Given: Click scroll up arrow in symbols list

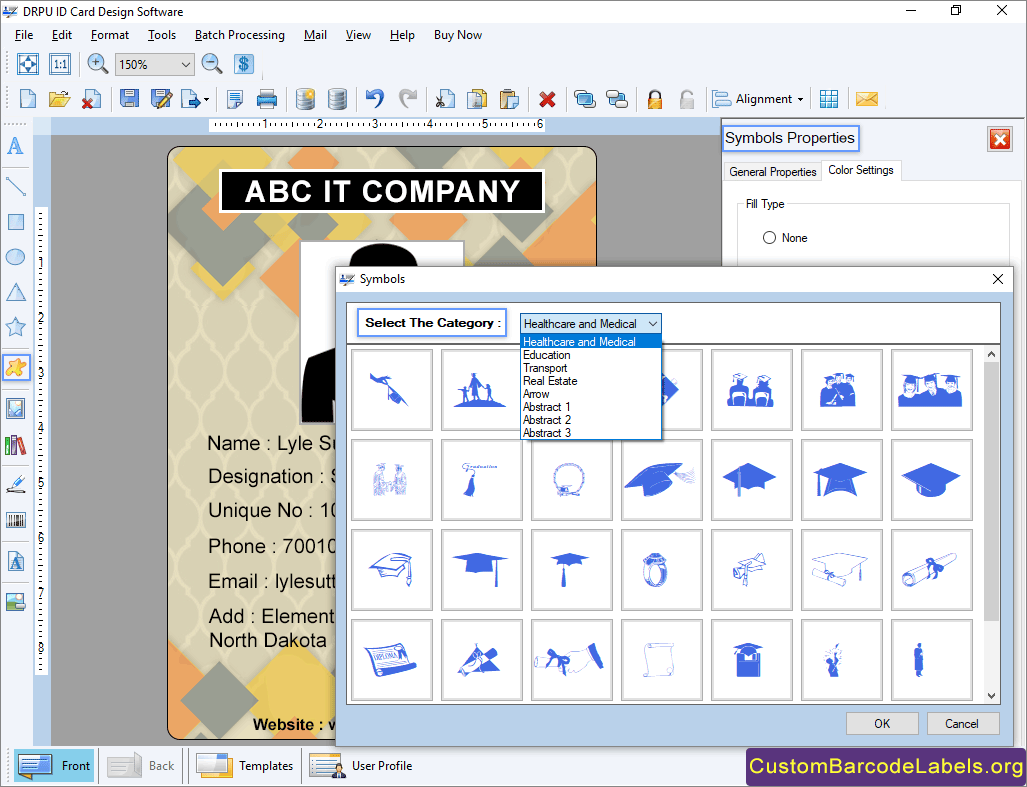Looking at the screenshot, I should [991, 355].
